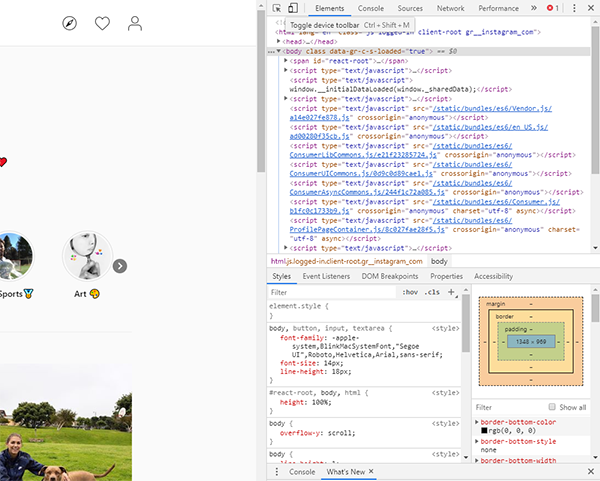Click the height: 100% declaration
Screen dimensions: 600x481
tap(306, 402)
